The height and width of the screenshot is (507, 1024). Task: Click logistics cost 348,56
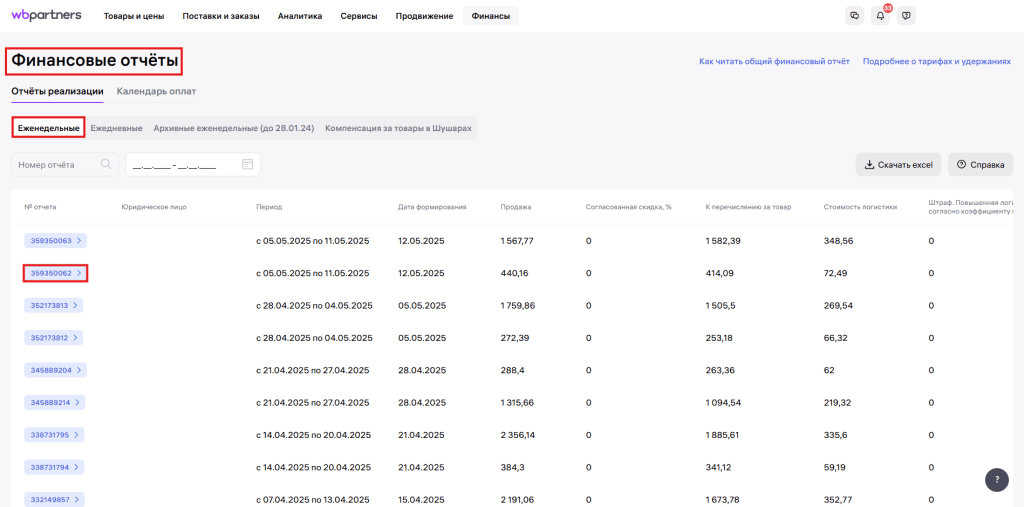[839, 241]
